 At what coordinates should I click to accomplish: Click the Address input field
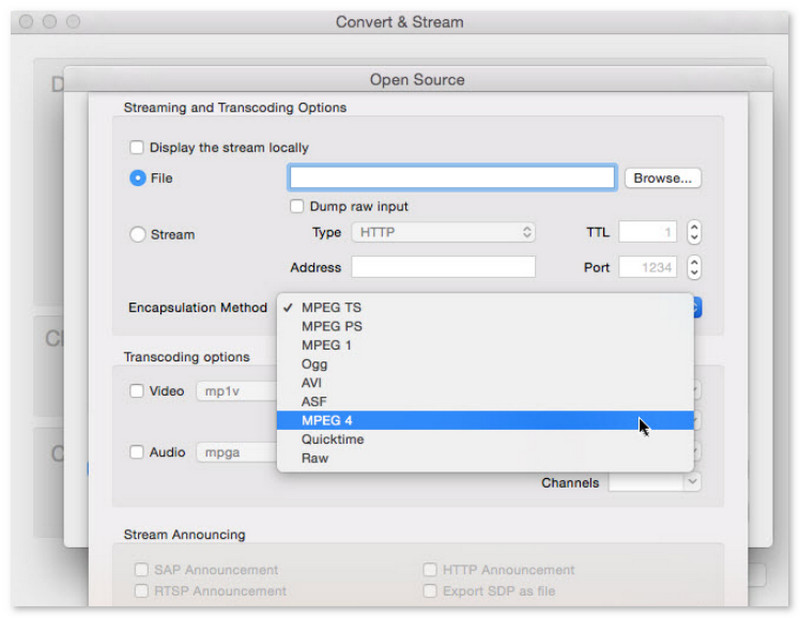click(x=444, y=266)
